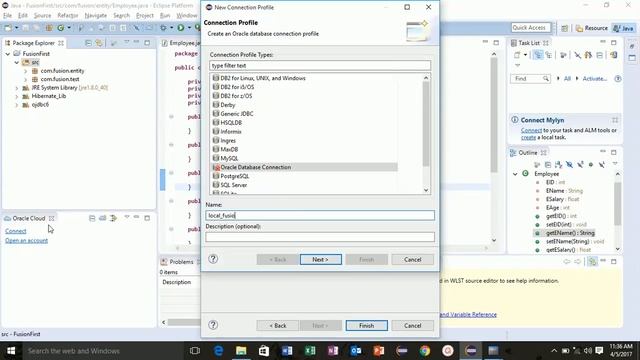Open the File menu
Viewport: 640px width, 360px height.
(7, 16)
